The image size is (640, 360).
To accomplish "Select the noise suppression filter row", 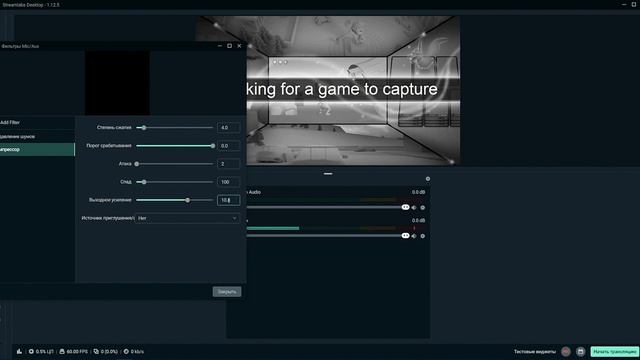I will point(37,136).
